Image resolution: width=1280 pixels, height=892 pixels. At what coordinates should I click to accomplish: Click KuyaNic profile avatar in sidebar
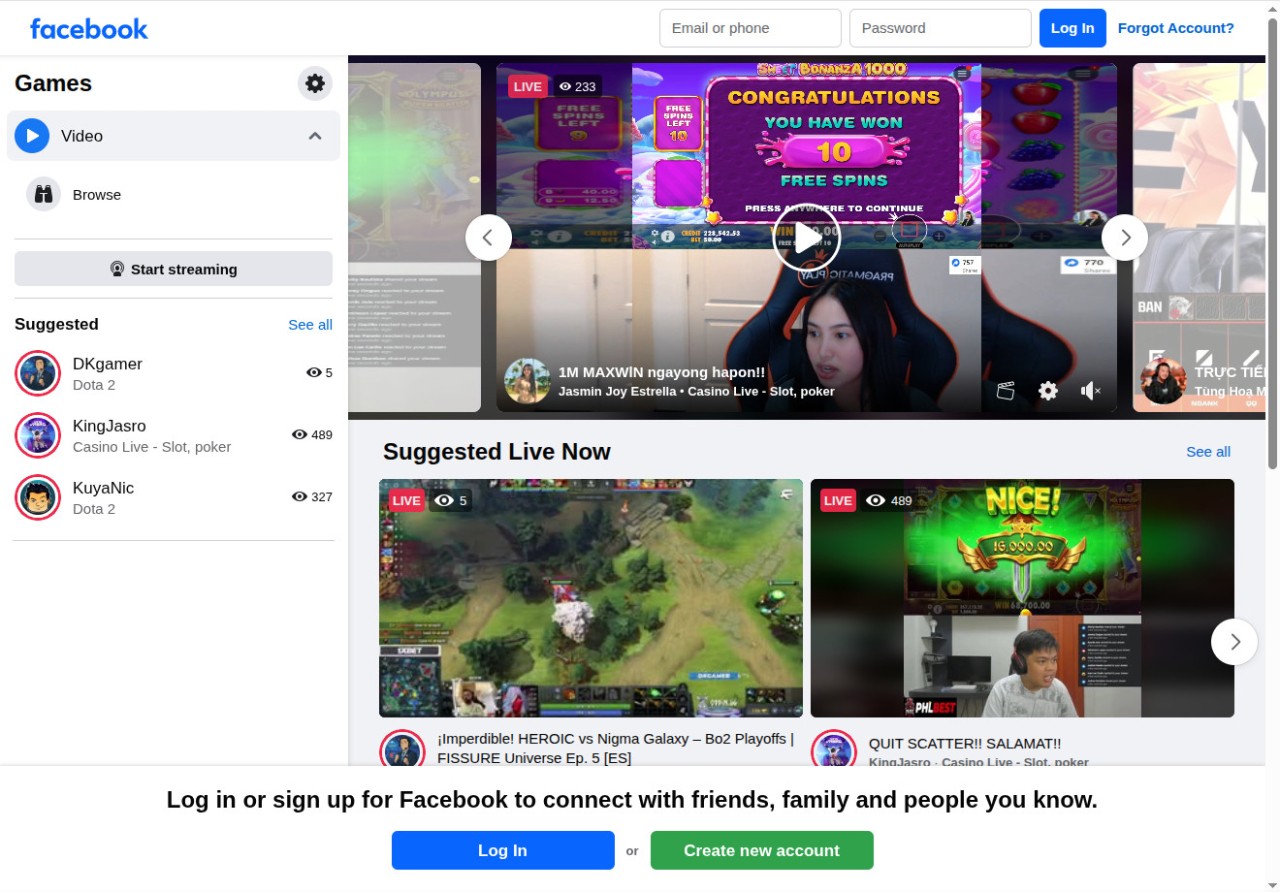click(38, 497)
